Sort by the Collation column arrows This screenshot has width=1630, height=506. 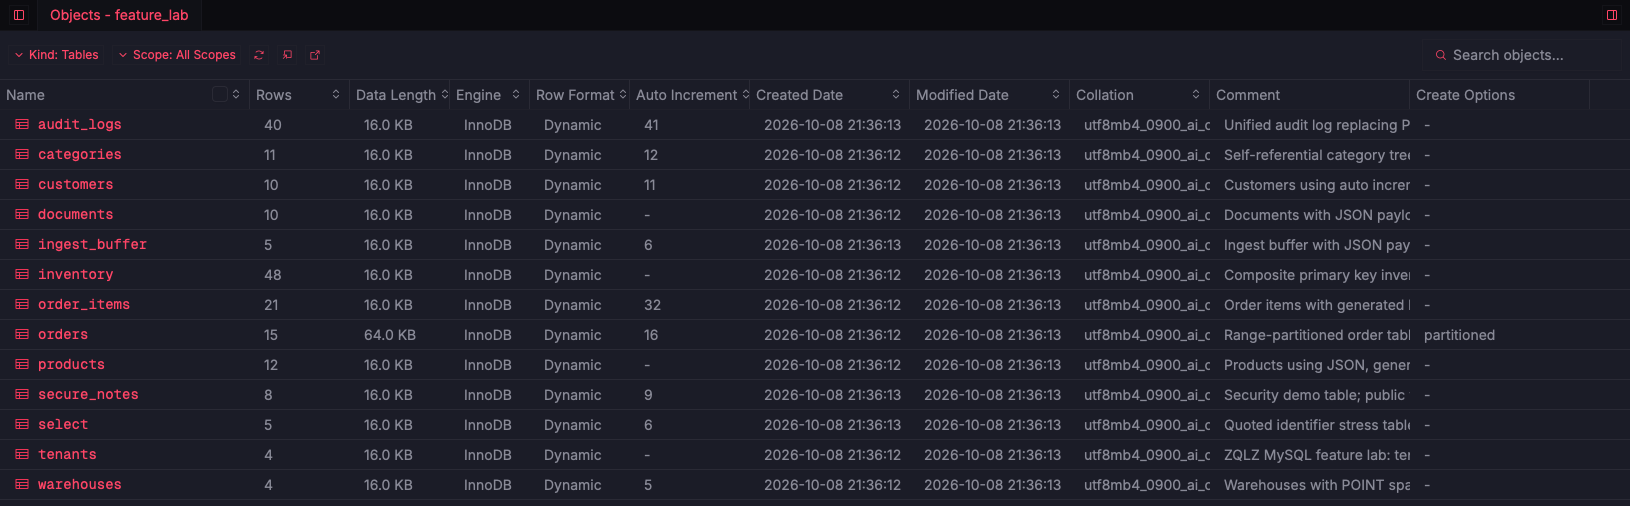1196,94
